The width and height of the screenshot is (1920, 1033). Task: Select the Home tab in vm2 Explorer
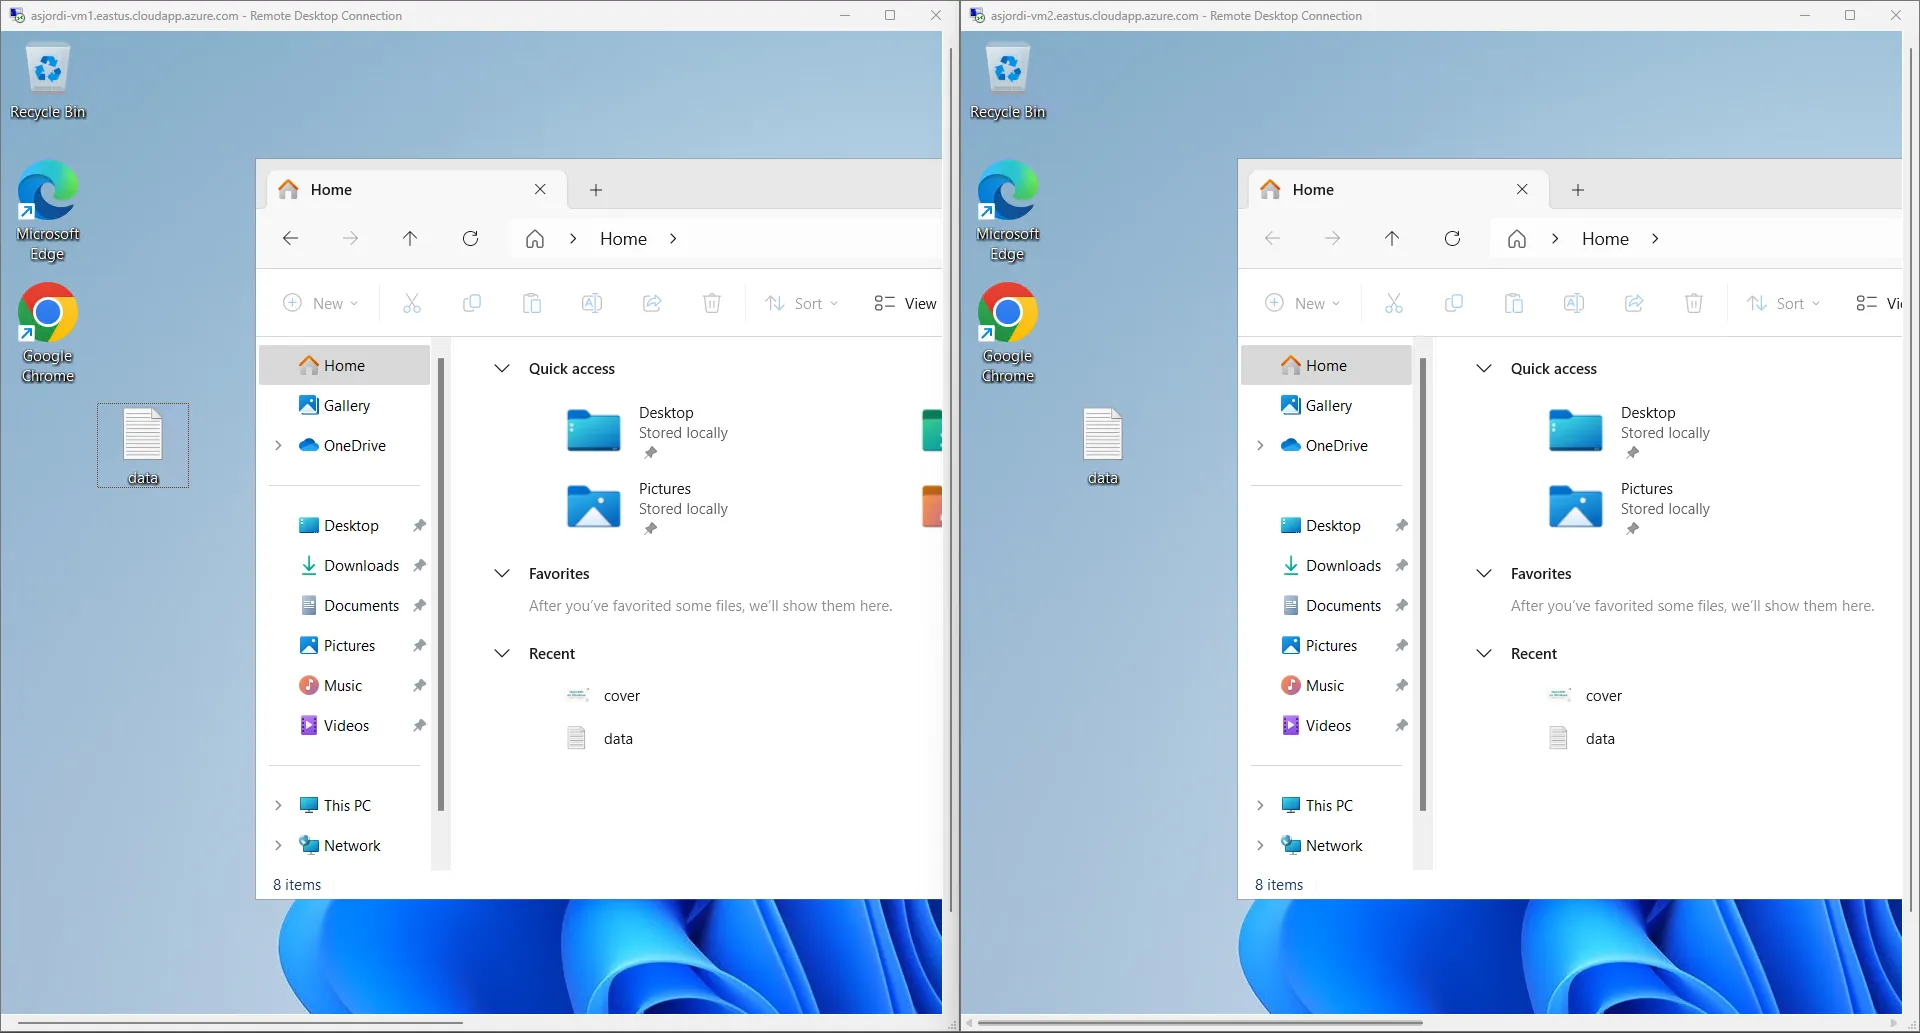point(1398,189)
